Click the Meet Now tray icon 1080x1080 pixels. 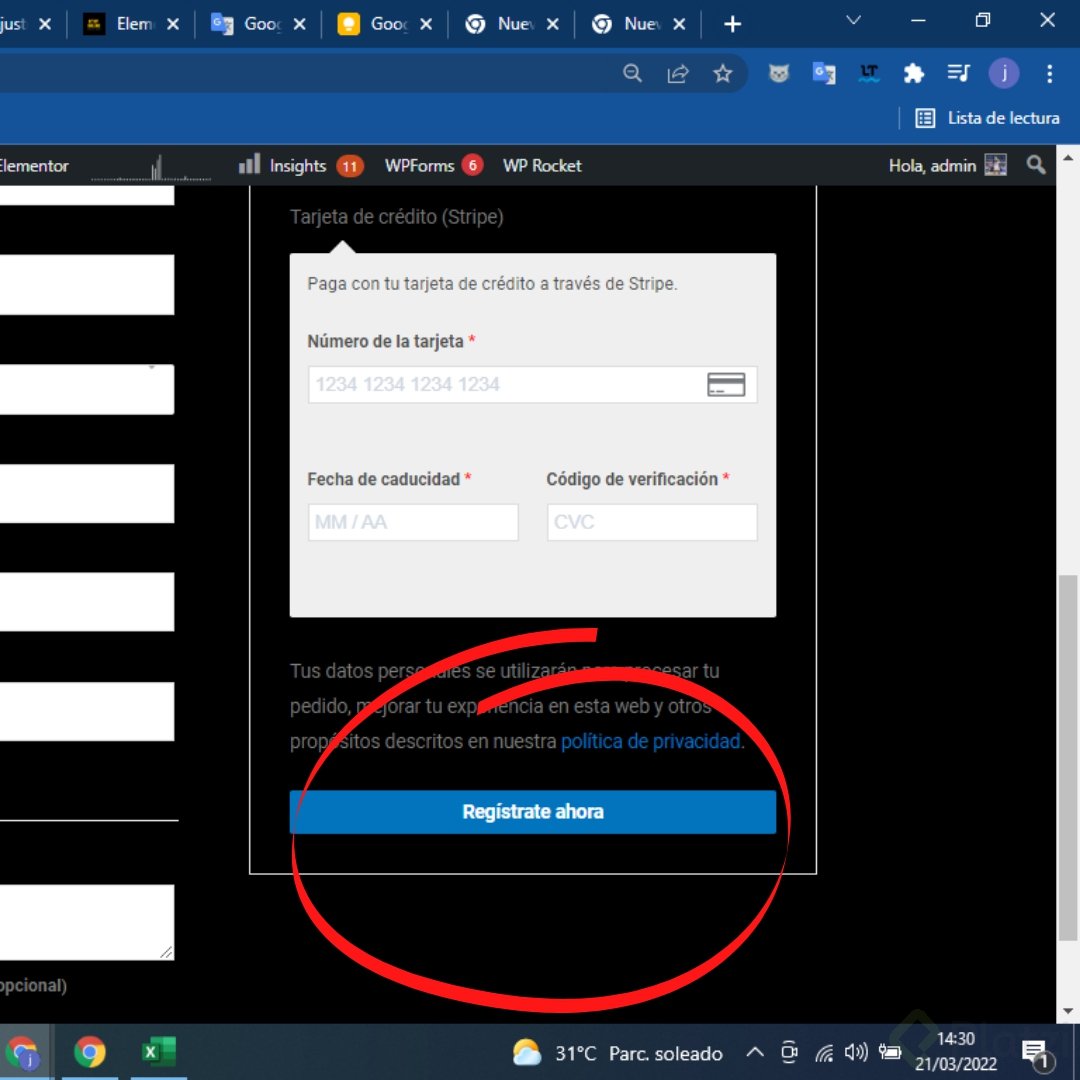pos(789,1052)
